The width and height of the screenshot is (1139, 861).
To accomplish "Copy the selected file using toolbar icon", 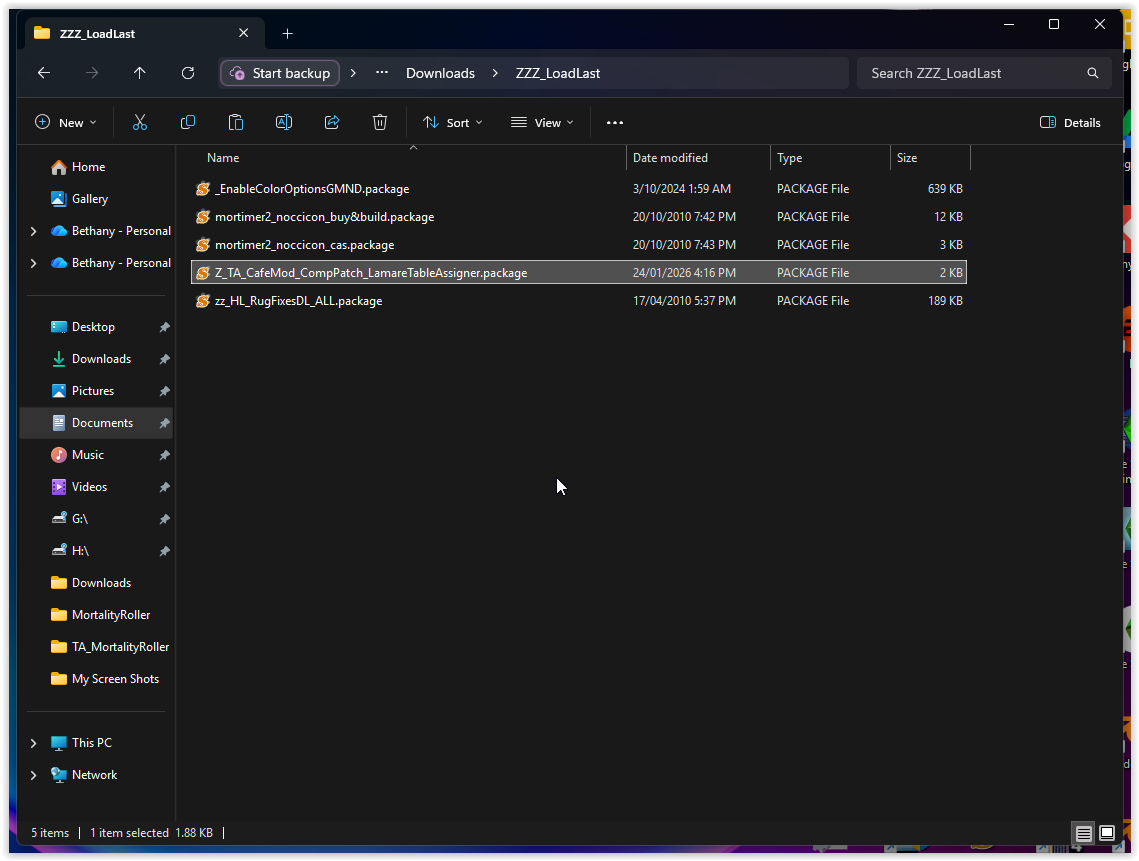I will point(188,122).
